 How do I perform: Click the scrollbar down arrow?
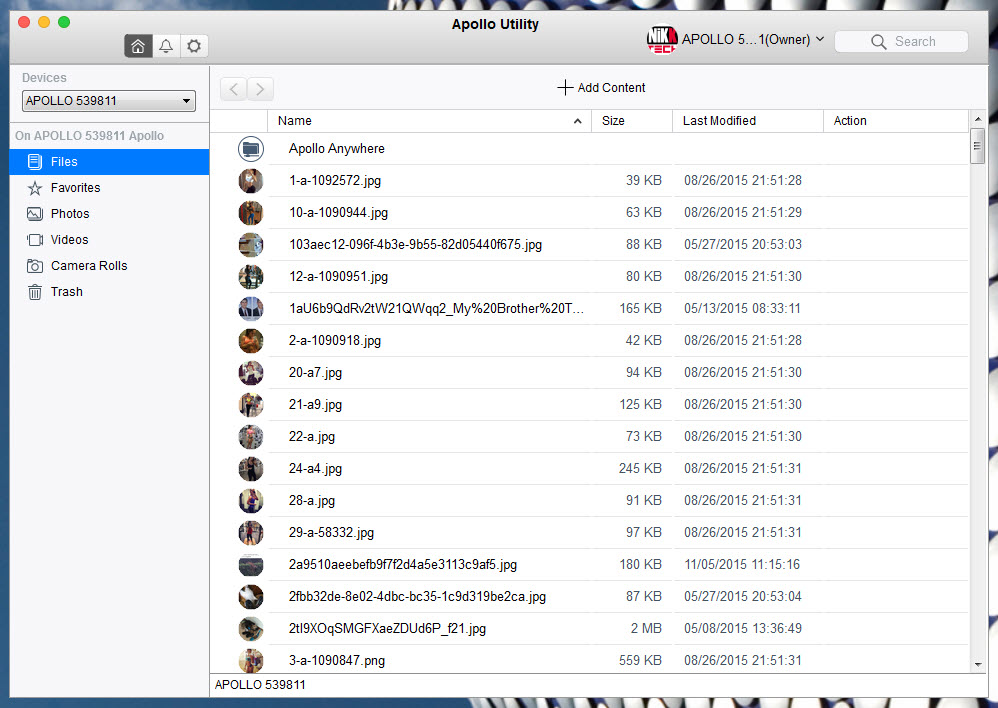[x=978, y=665]
